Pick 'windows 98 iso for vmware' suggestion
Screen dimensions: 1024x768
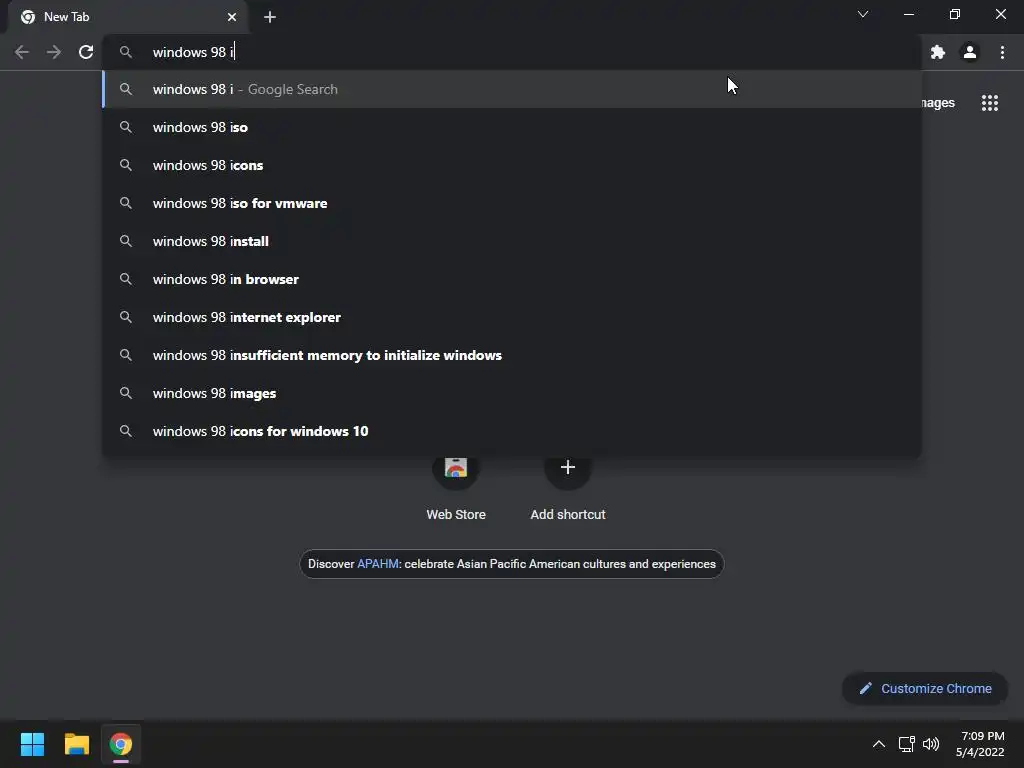click(512, 203)
